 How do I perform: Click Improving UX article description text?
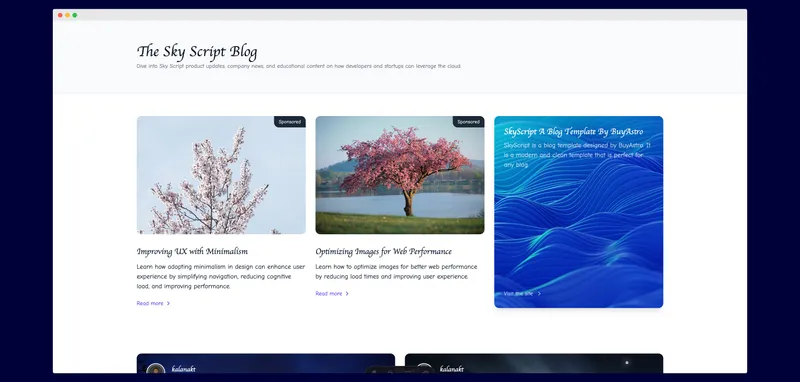(221, 276)
